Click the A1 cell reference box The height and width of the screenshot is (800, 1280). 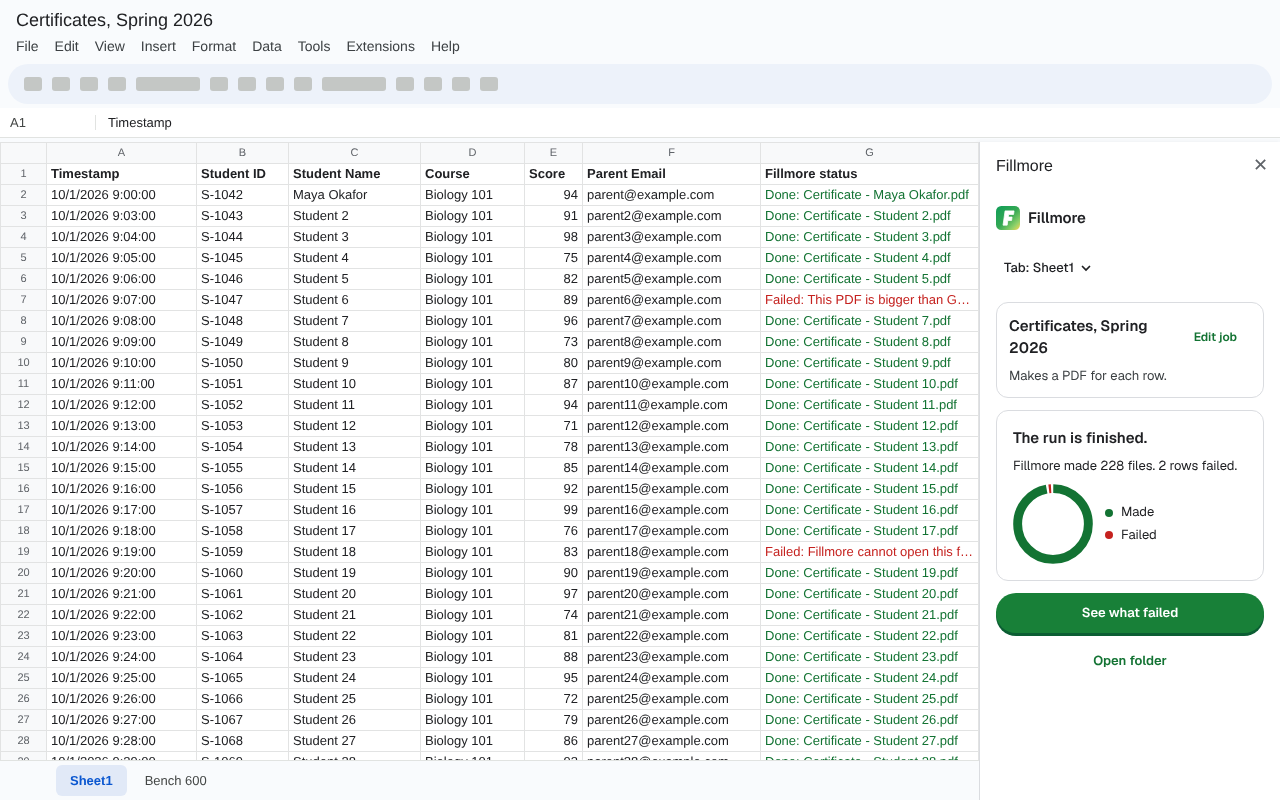tap(48, 122)
